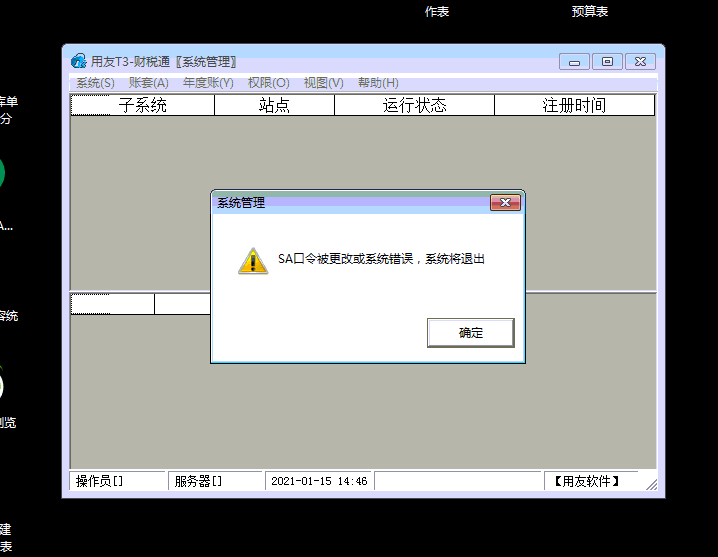Click the 运行状态 column header
This screenshot has width=718, height=557.
pos(414,105)
